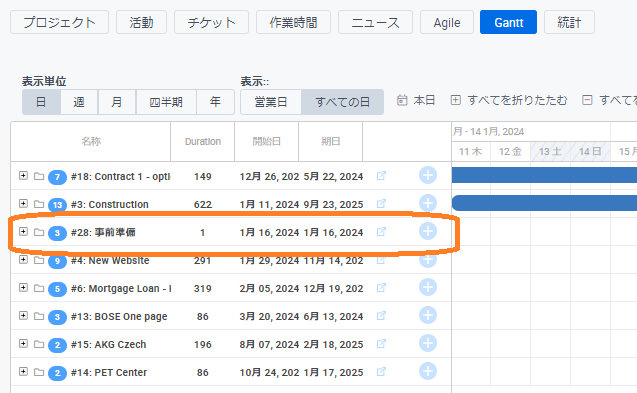Sort by 名称 column header
The image size is (637, 393).
(91, 141)
